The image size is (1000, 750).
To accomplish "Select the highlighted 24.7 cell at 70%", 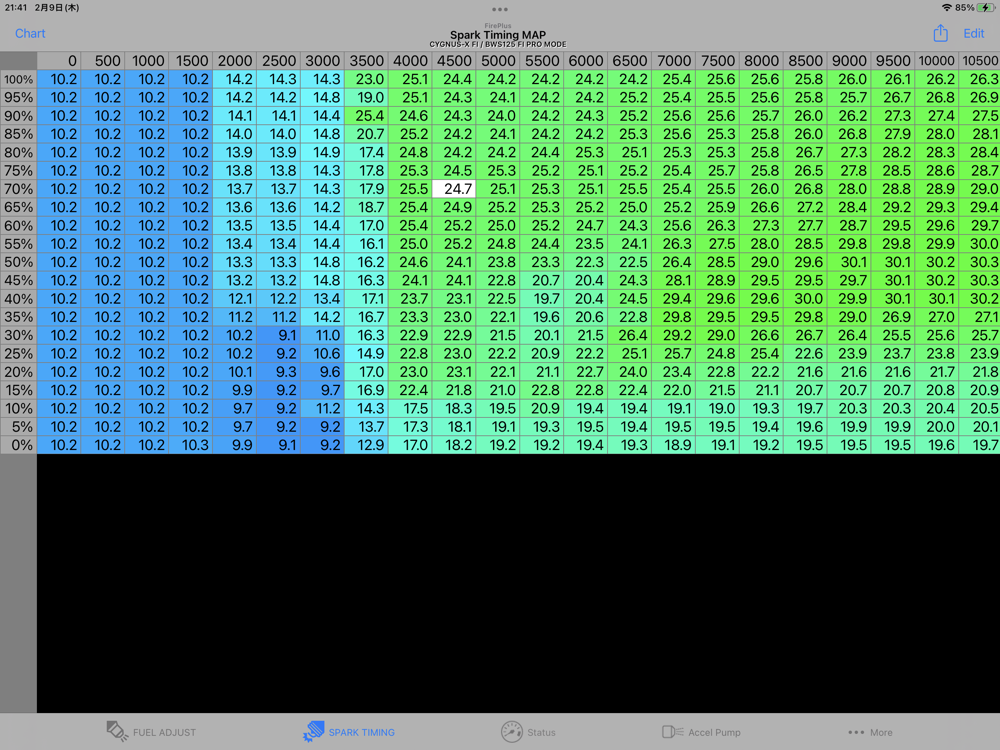I will click(454, 189).
